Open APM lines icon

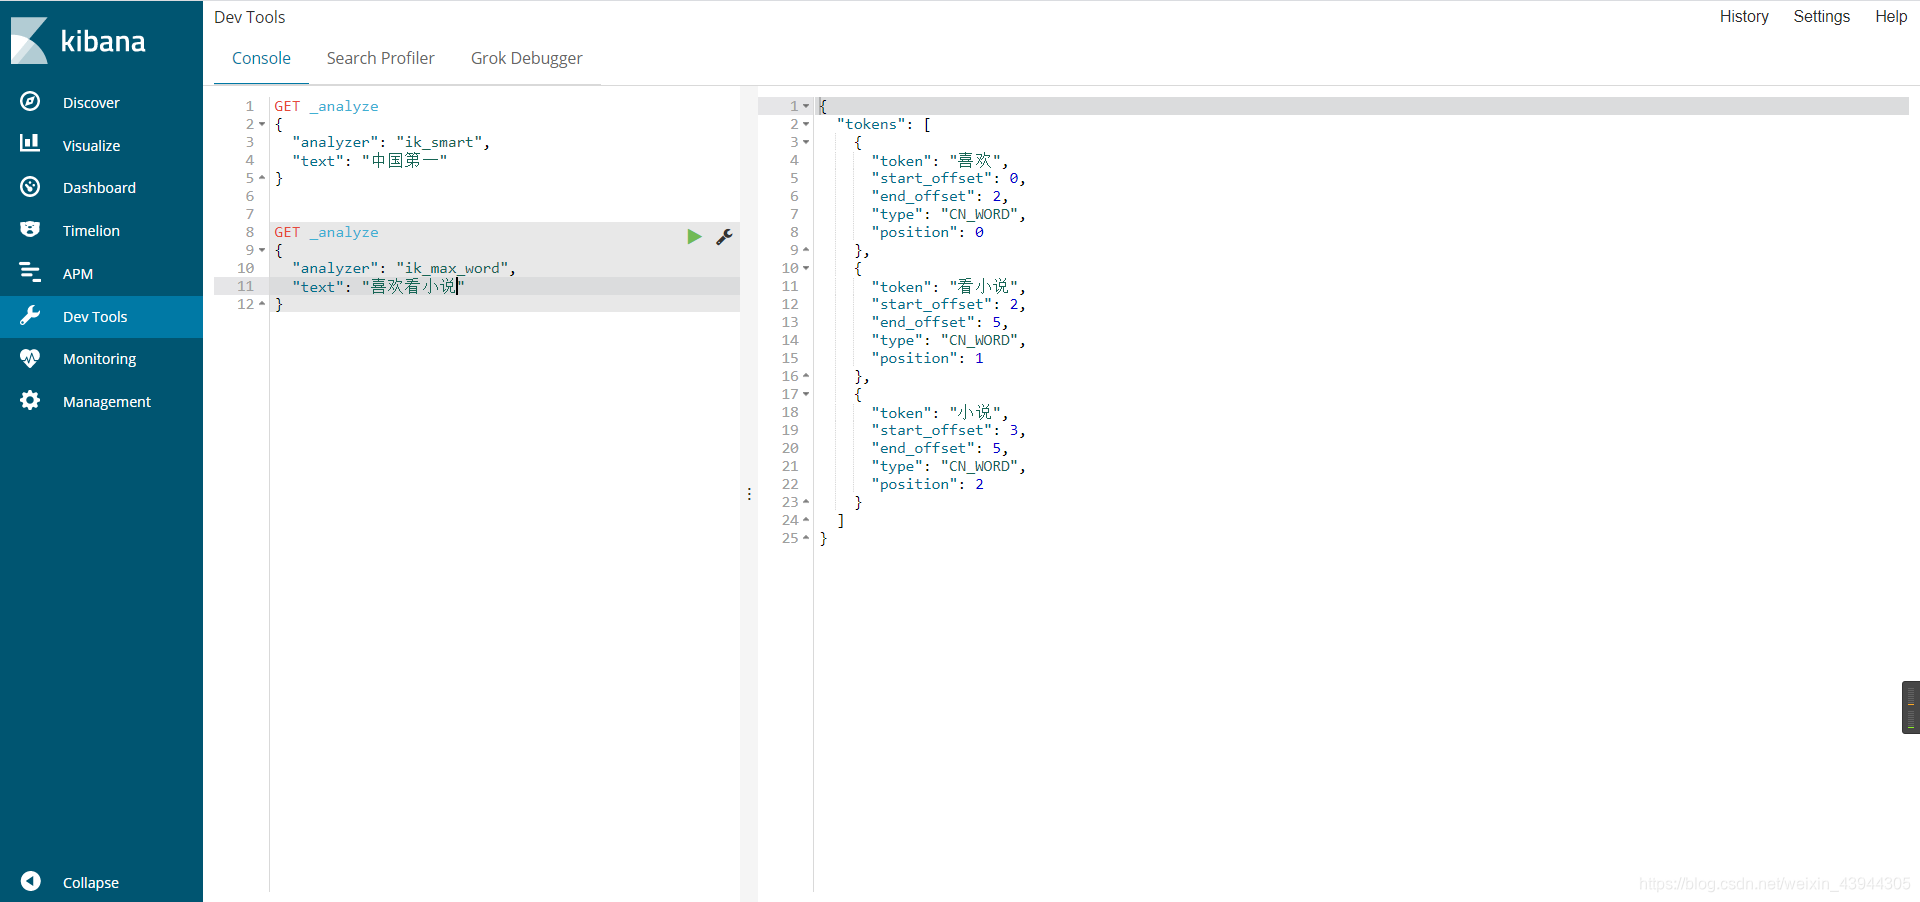pos(30,272)
